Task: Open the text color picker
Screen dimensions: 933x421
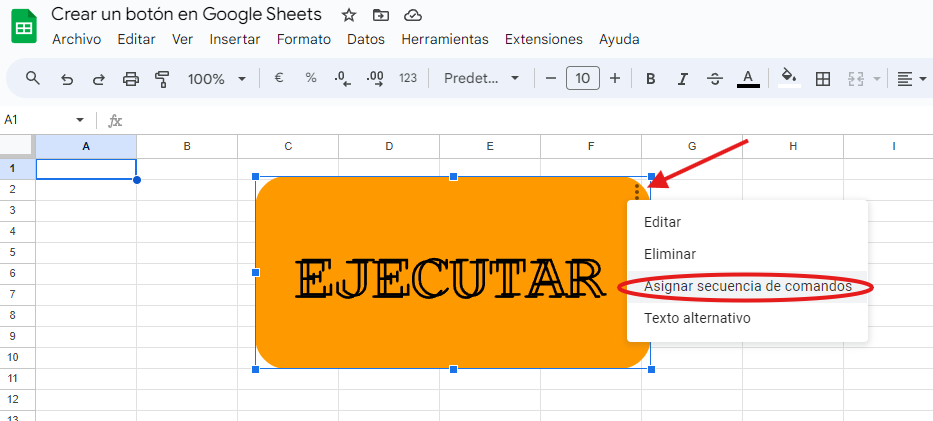Action: pyautogui.click(x=749, y=78)
